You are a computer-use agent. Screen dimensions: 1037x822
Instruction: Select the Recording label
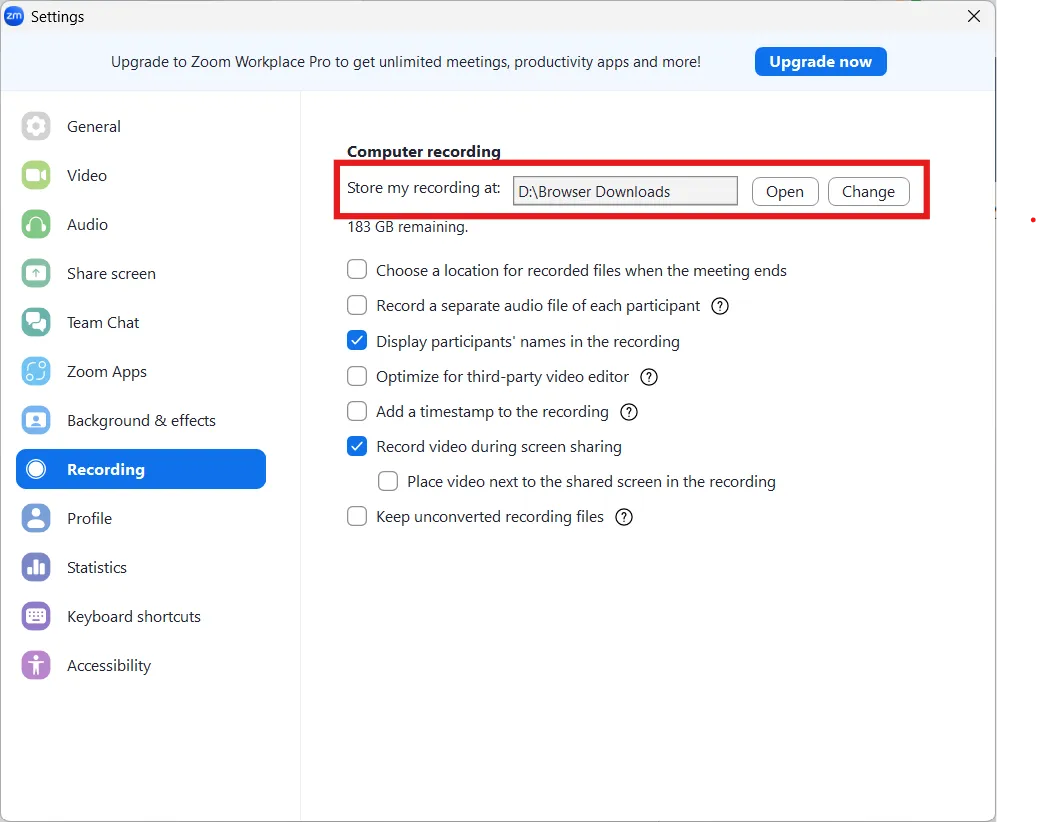[x=106, y=470]
